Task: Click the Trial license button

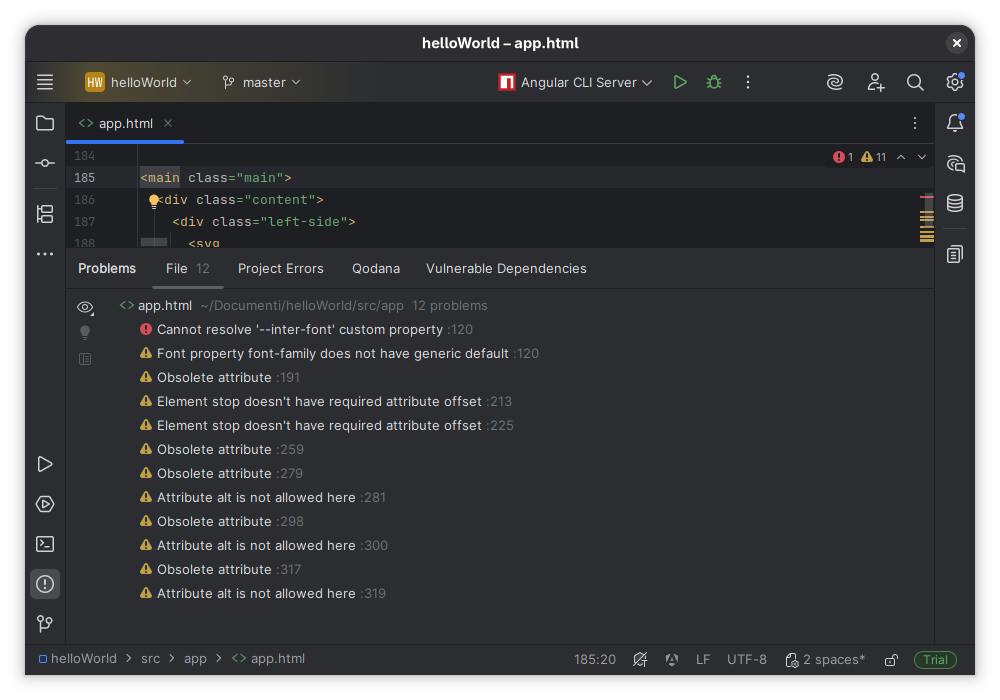Action: (x=935, y=660)
